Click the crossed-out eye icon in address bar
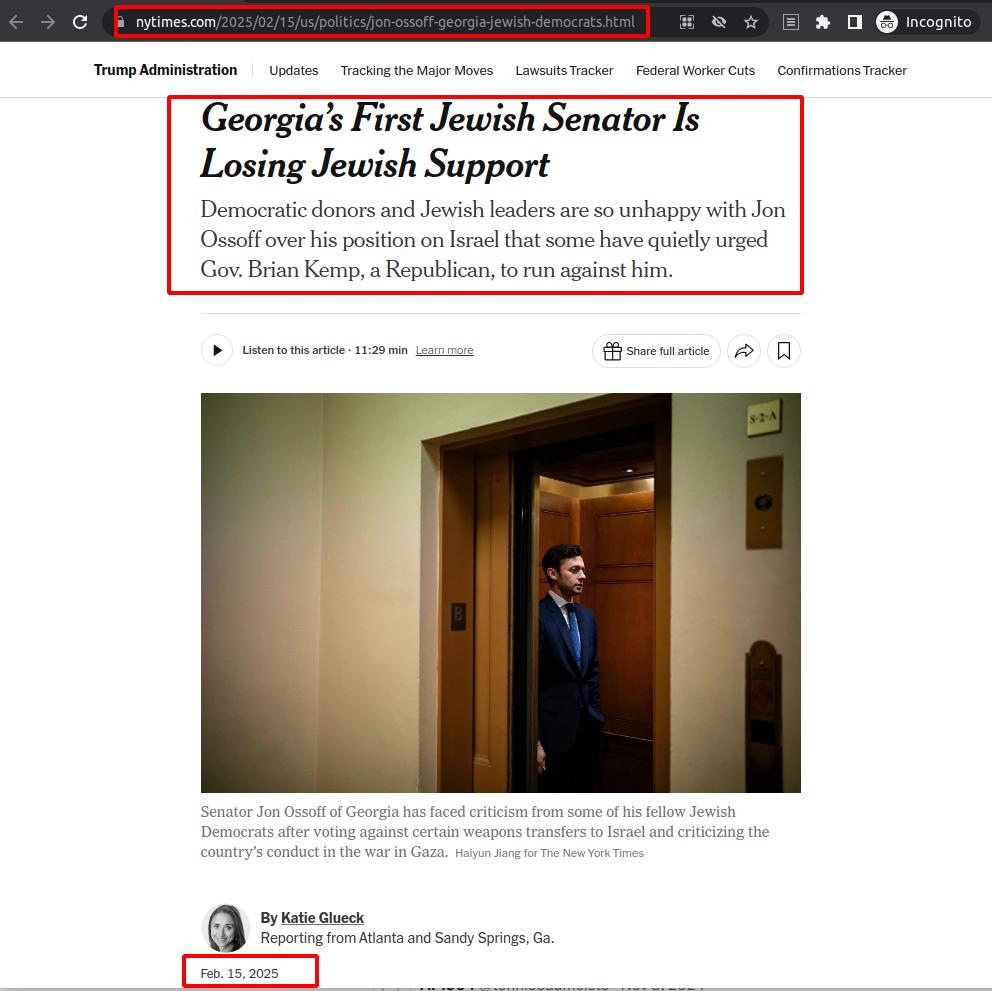This screenshot has height=991, width=992. [719, 22]
